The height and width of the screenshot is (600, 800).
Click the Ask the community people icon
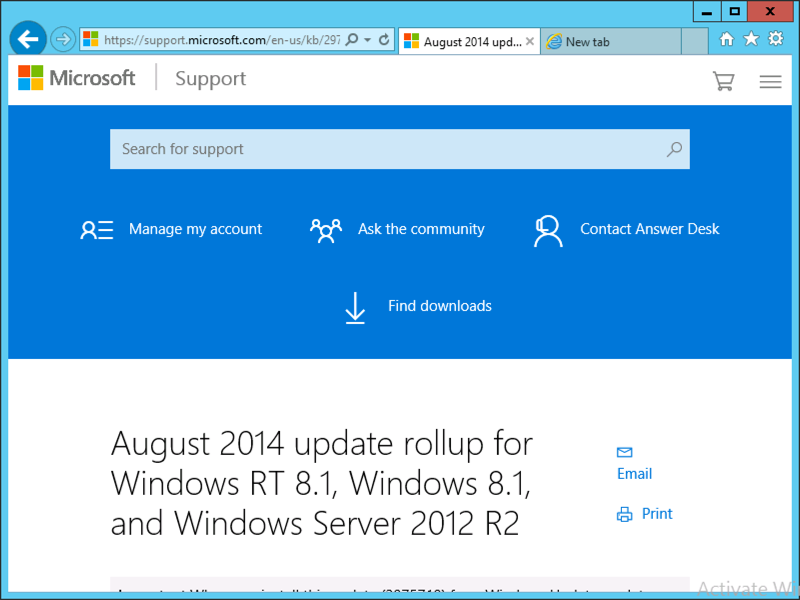point(326,230)
